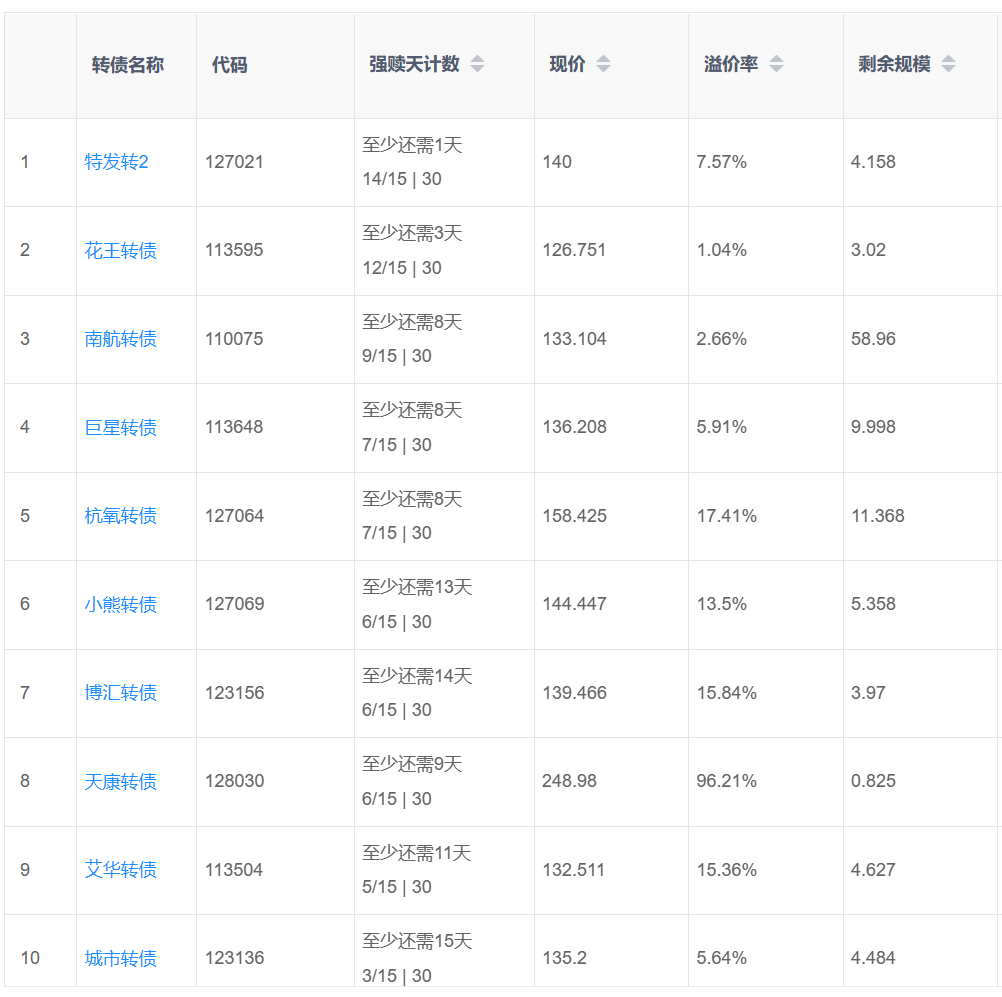The width and height of the screenshot is (1002, 997).
Task: Open the 花王转债 bond link
Action: point(120,250)
